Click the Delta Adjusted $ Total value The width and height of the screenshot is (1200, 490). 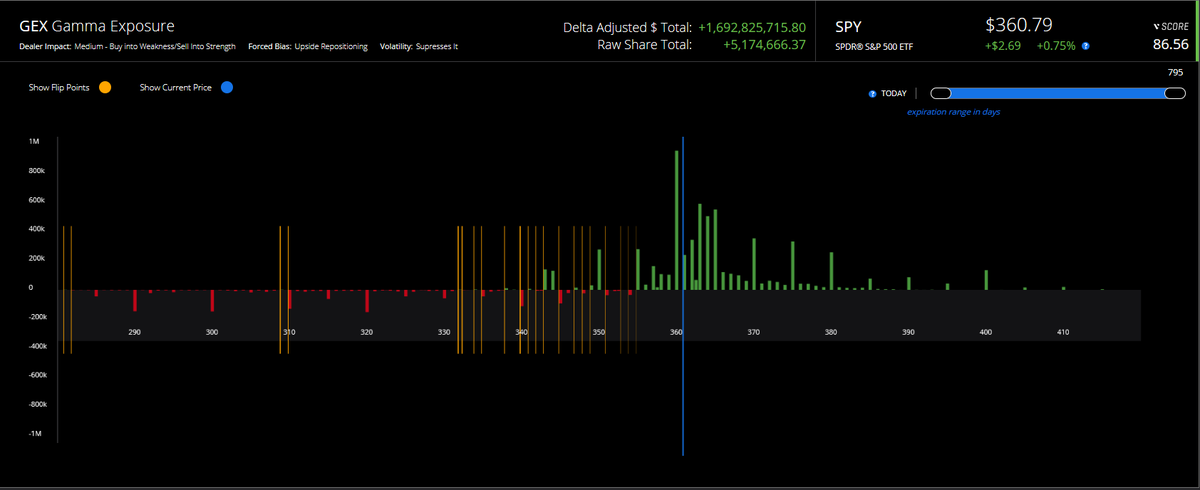click(752, 27)
